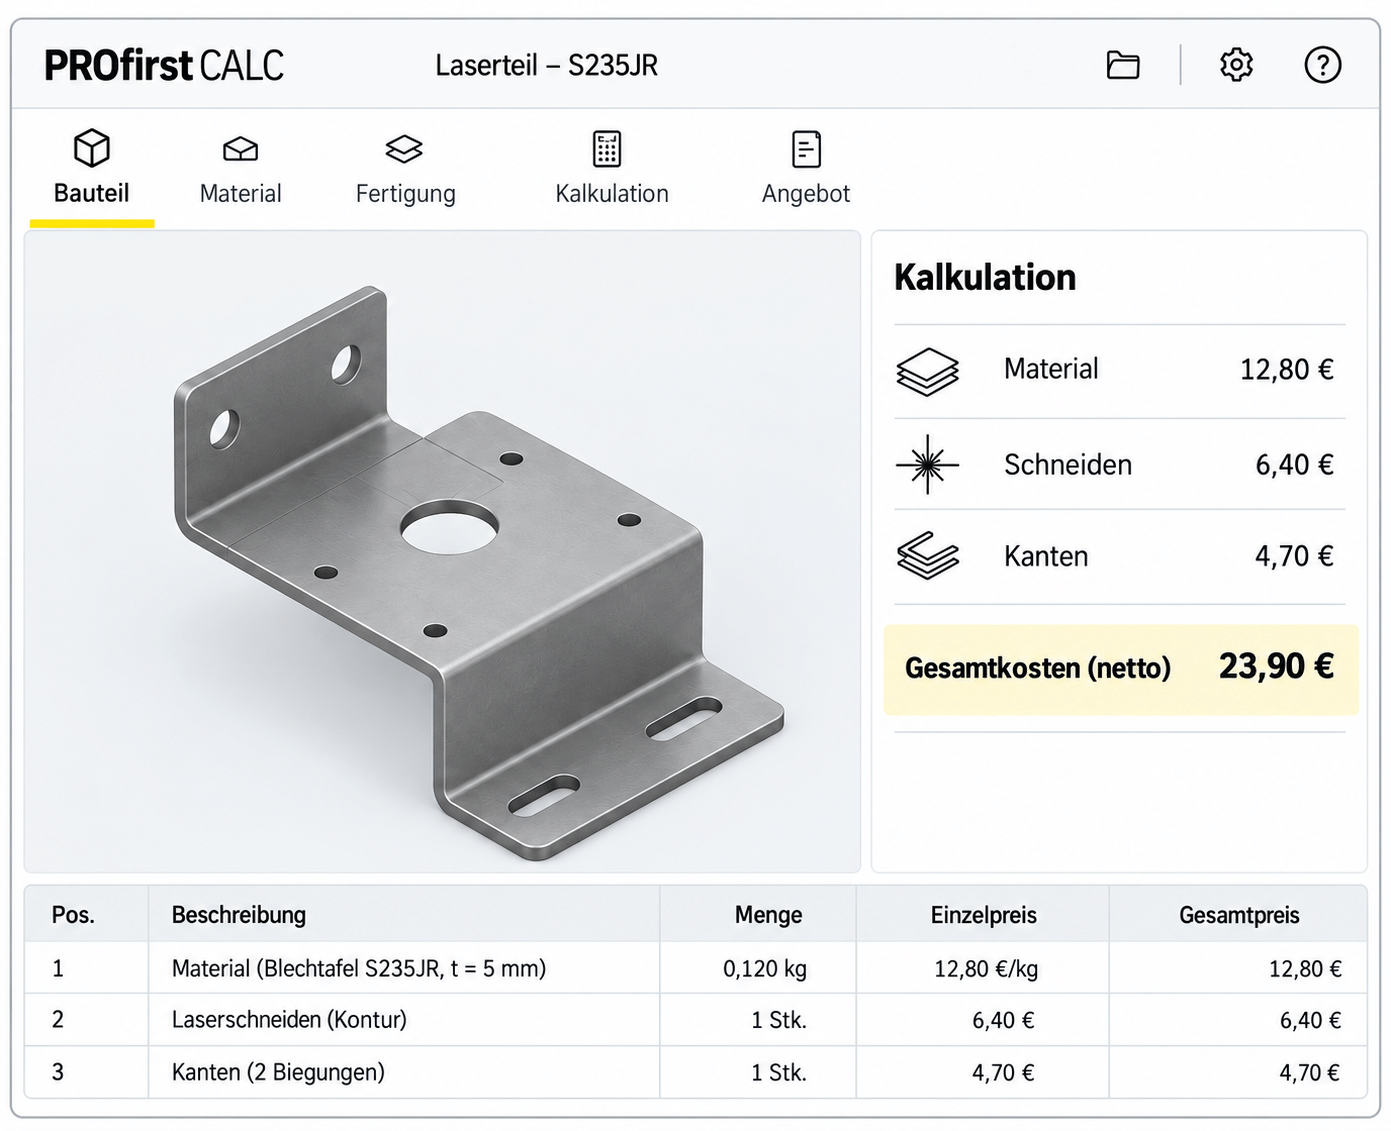Switch to the Material tab
The height and width of the screenshot is (1131, 1391).
tap(240, 170)
